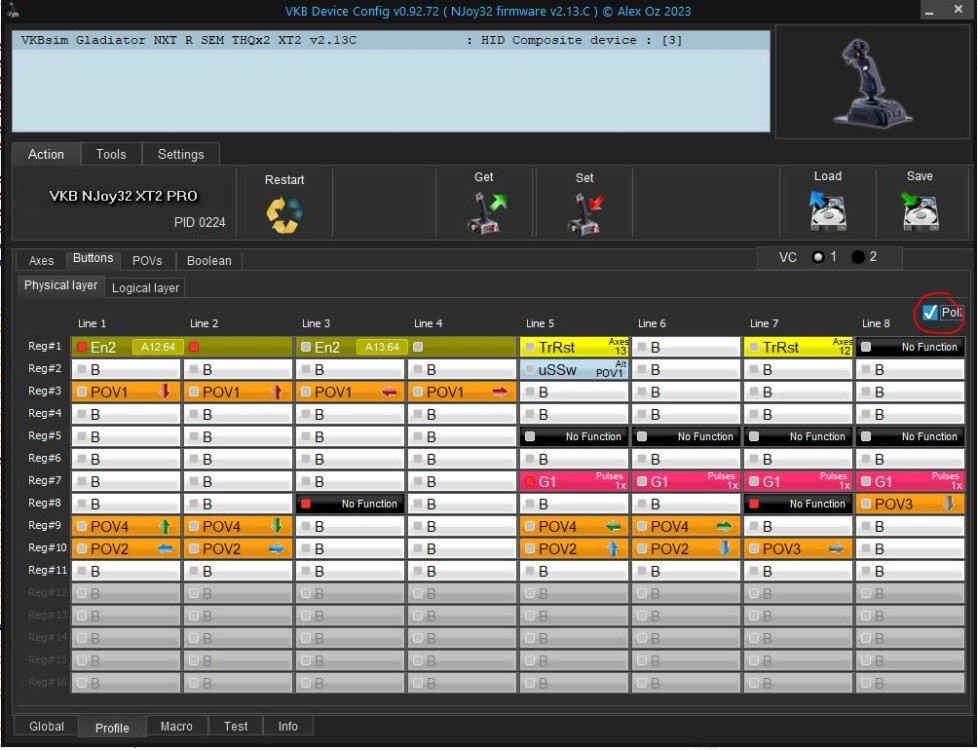Click No Function cell in Reg#5 Line 6
This screenshot has height=750, width=978.
(686, 437)
